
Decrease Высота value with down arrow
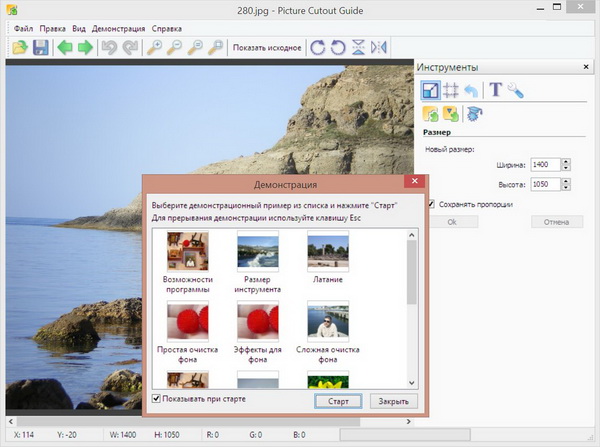(x=565, y=188)
